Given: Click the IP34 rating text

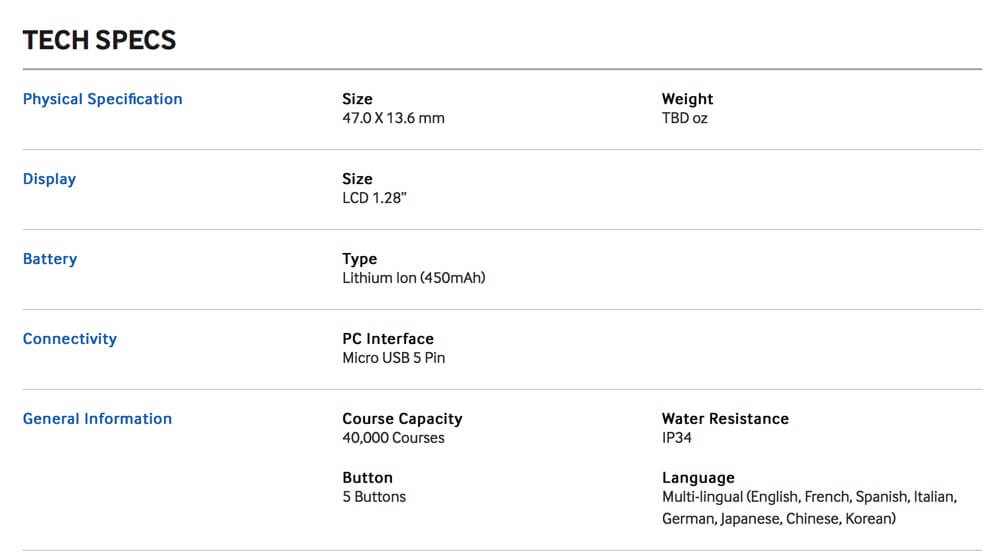Looking at the screenshot, I should pyautogui.click(x=677, y=438).
